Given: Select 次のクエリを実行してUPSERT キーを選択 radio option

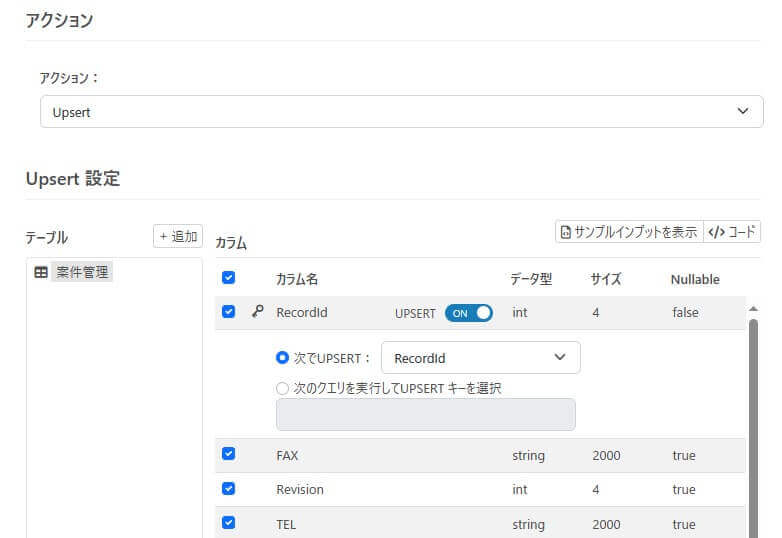Looking at the screenshot, I should pyautogui.click(x=282, y=388).
